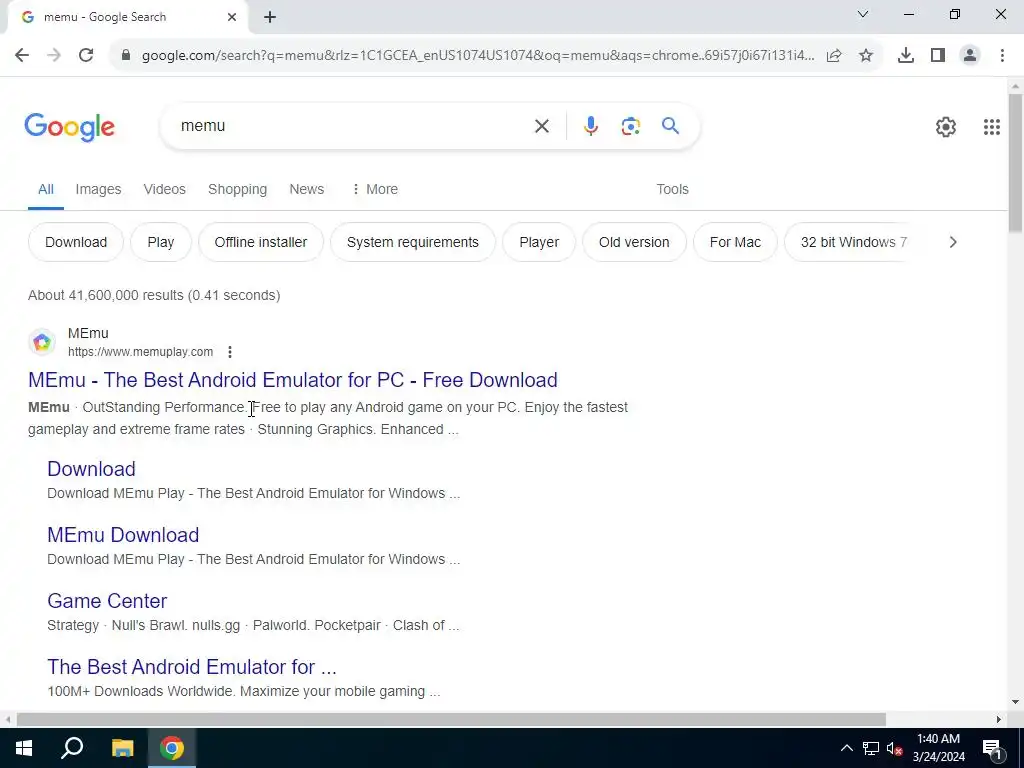Click the About 41,600,000 results text
The image size is (1024, 768).
(x=154, y=295)
